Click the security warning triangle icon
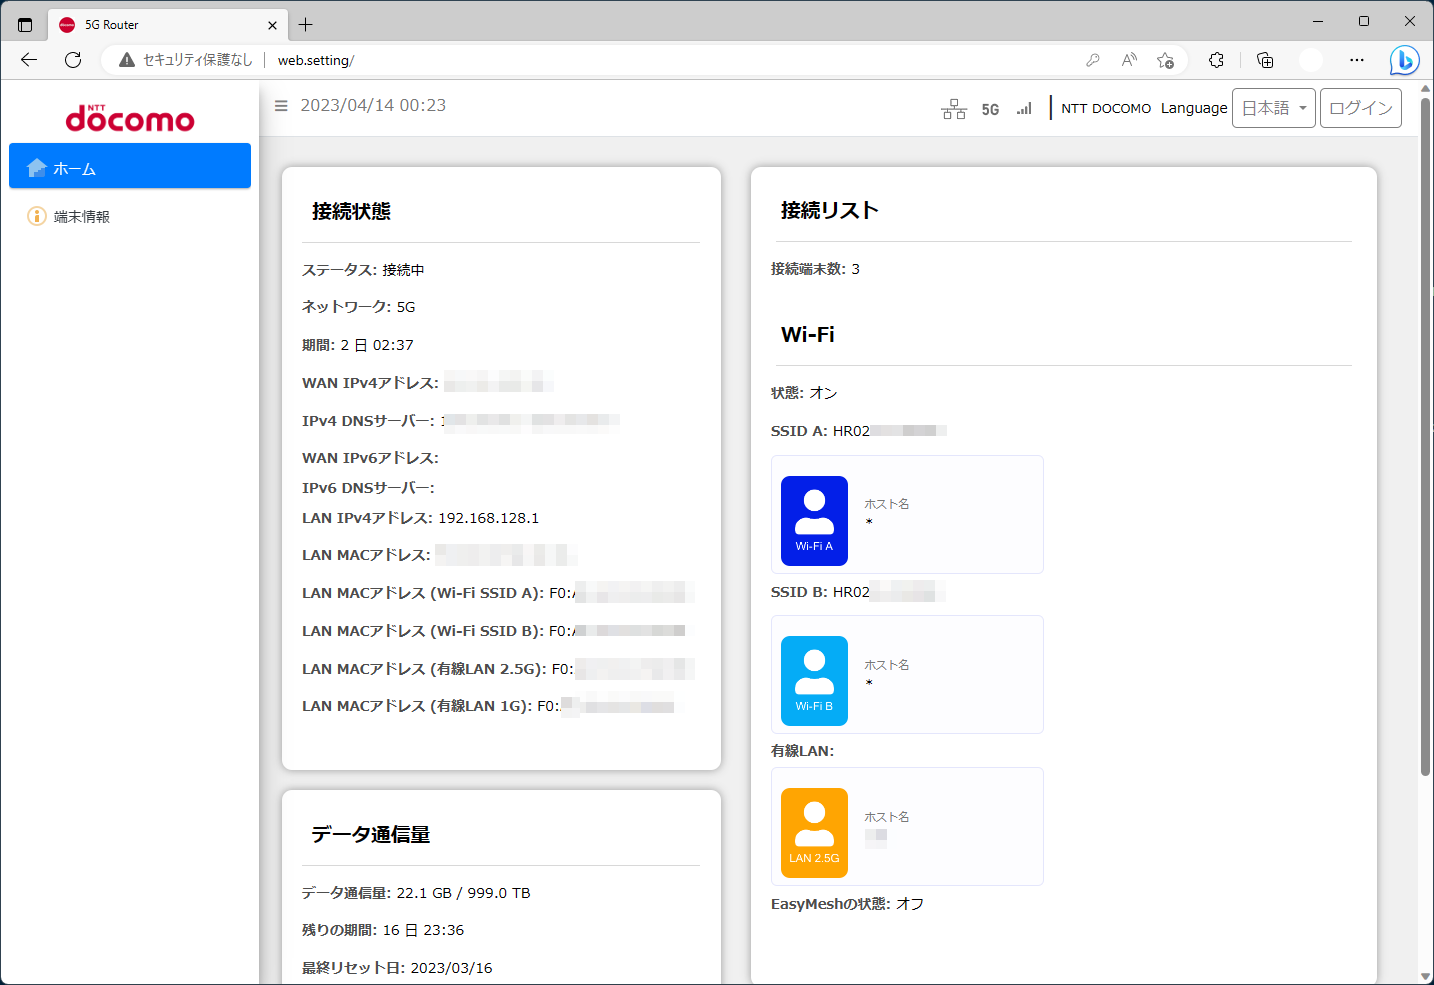This screenshot has height=985, width=1434. pos(127,60)
